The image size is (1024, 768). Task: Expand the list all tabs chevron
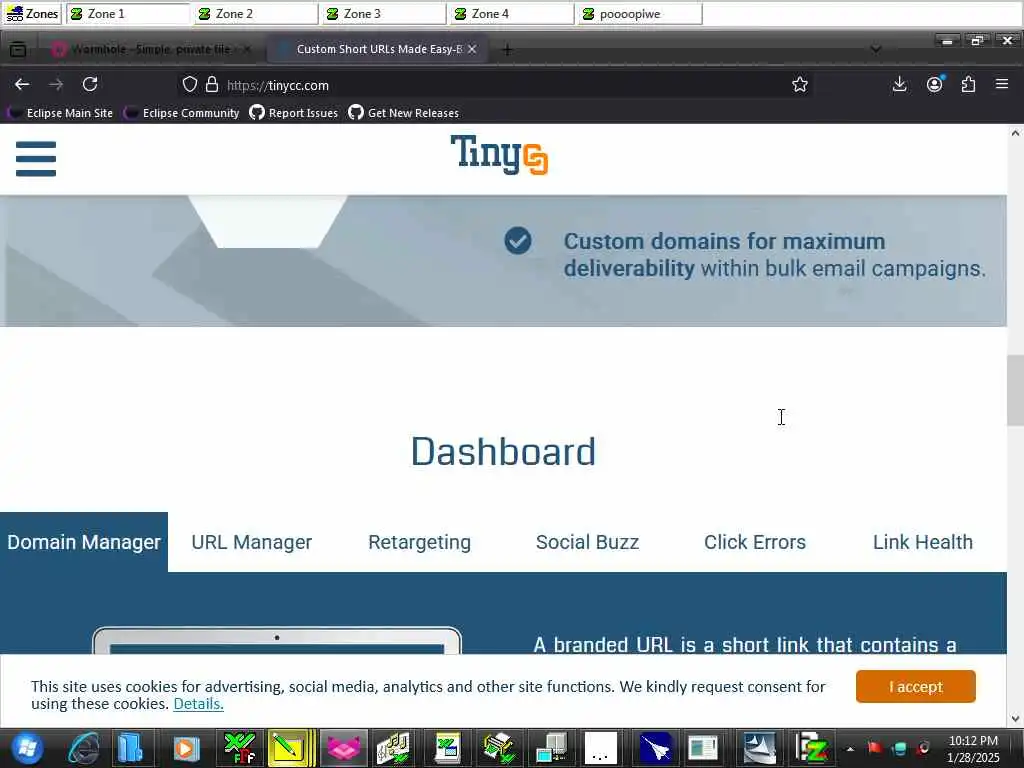876,50
